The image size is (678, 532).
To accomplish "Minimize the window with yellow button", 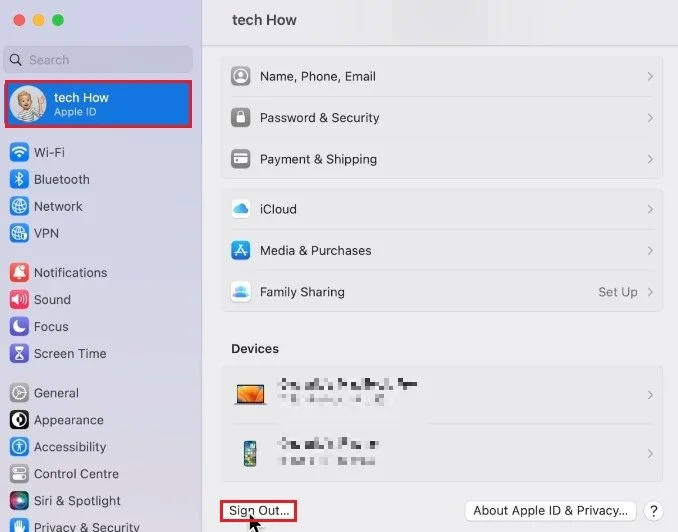I will (38, 20).
